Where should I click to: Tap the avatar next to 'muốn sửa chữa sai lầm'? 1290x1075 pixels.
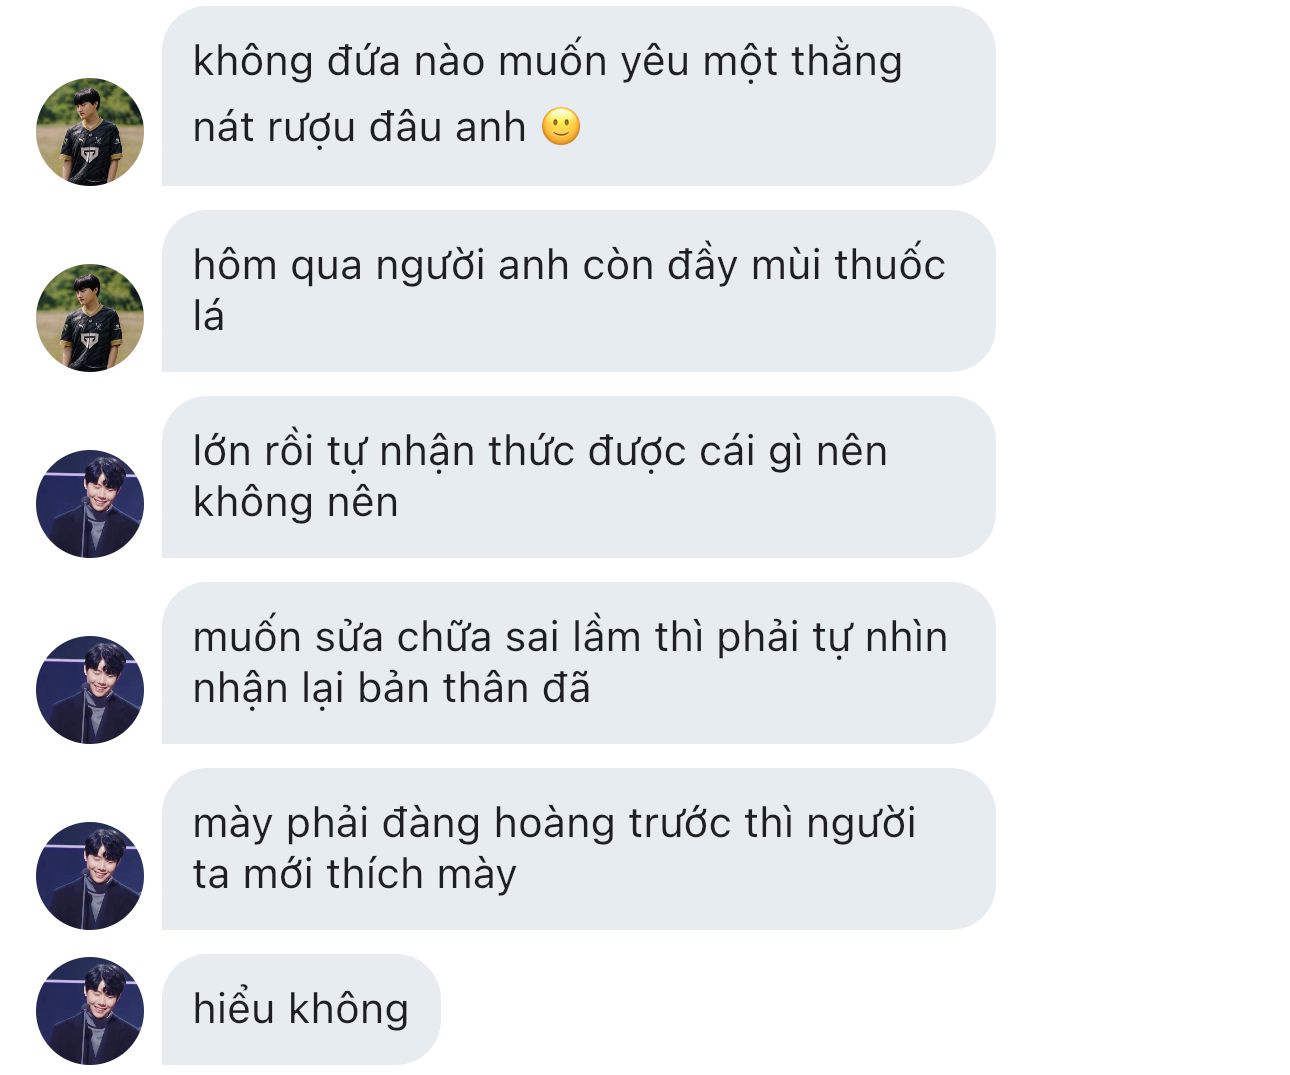[x=90, y=690]
